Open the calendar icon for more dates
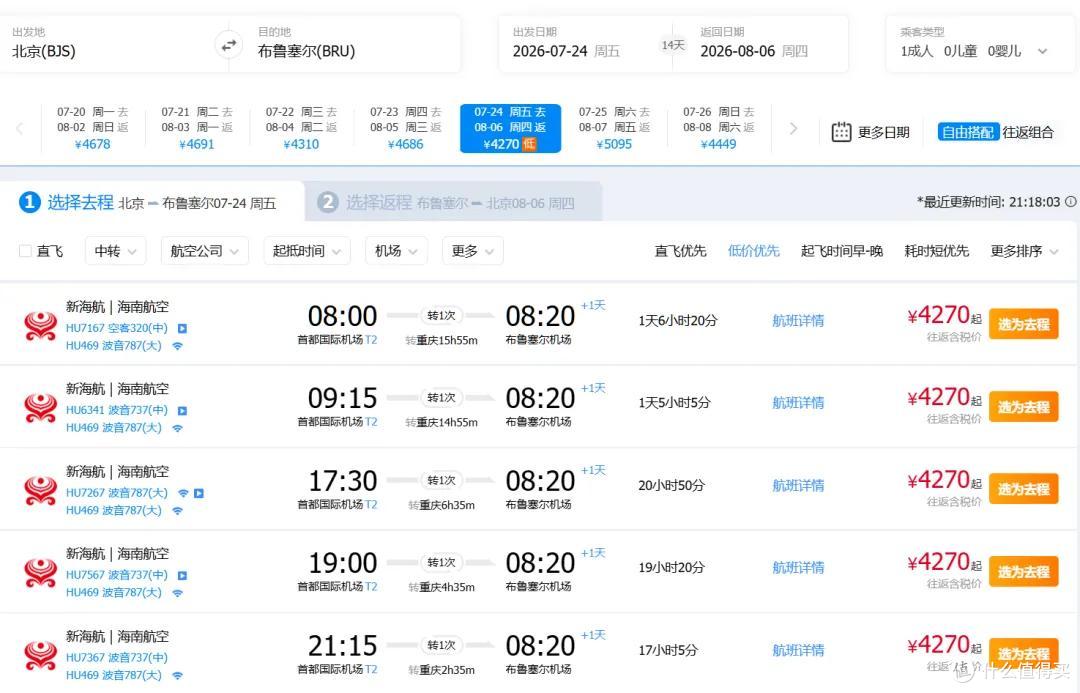This screenshot has height=693, width=1080. pos(841,132)
